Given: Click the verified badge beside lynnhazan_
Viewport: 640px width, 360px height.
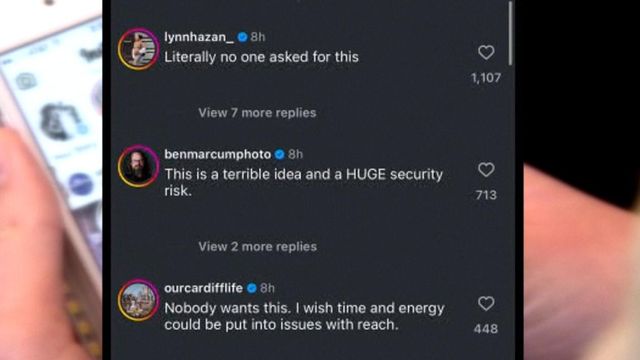Looking at the screenshot, I should click(x=242, y=37).
